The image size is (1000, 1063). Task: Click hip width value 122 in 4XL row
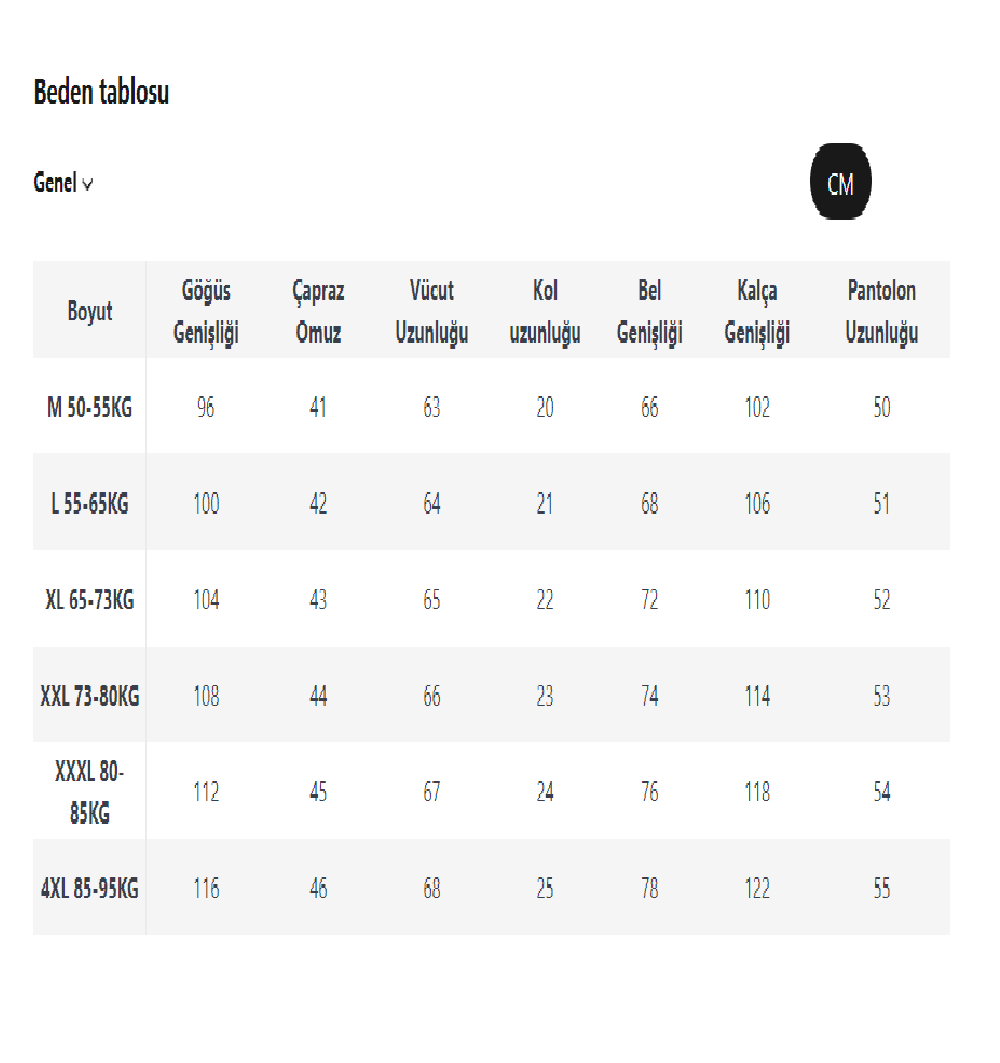pos(757,888)
